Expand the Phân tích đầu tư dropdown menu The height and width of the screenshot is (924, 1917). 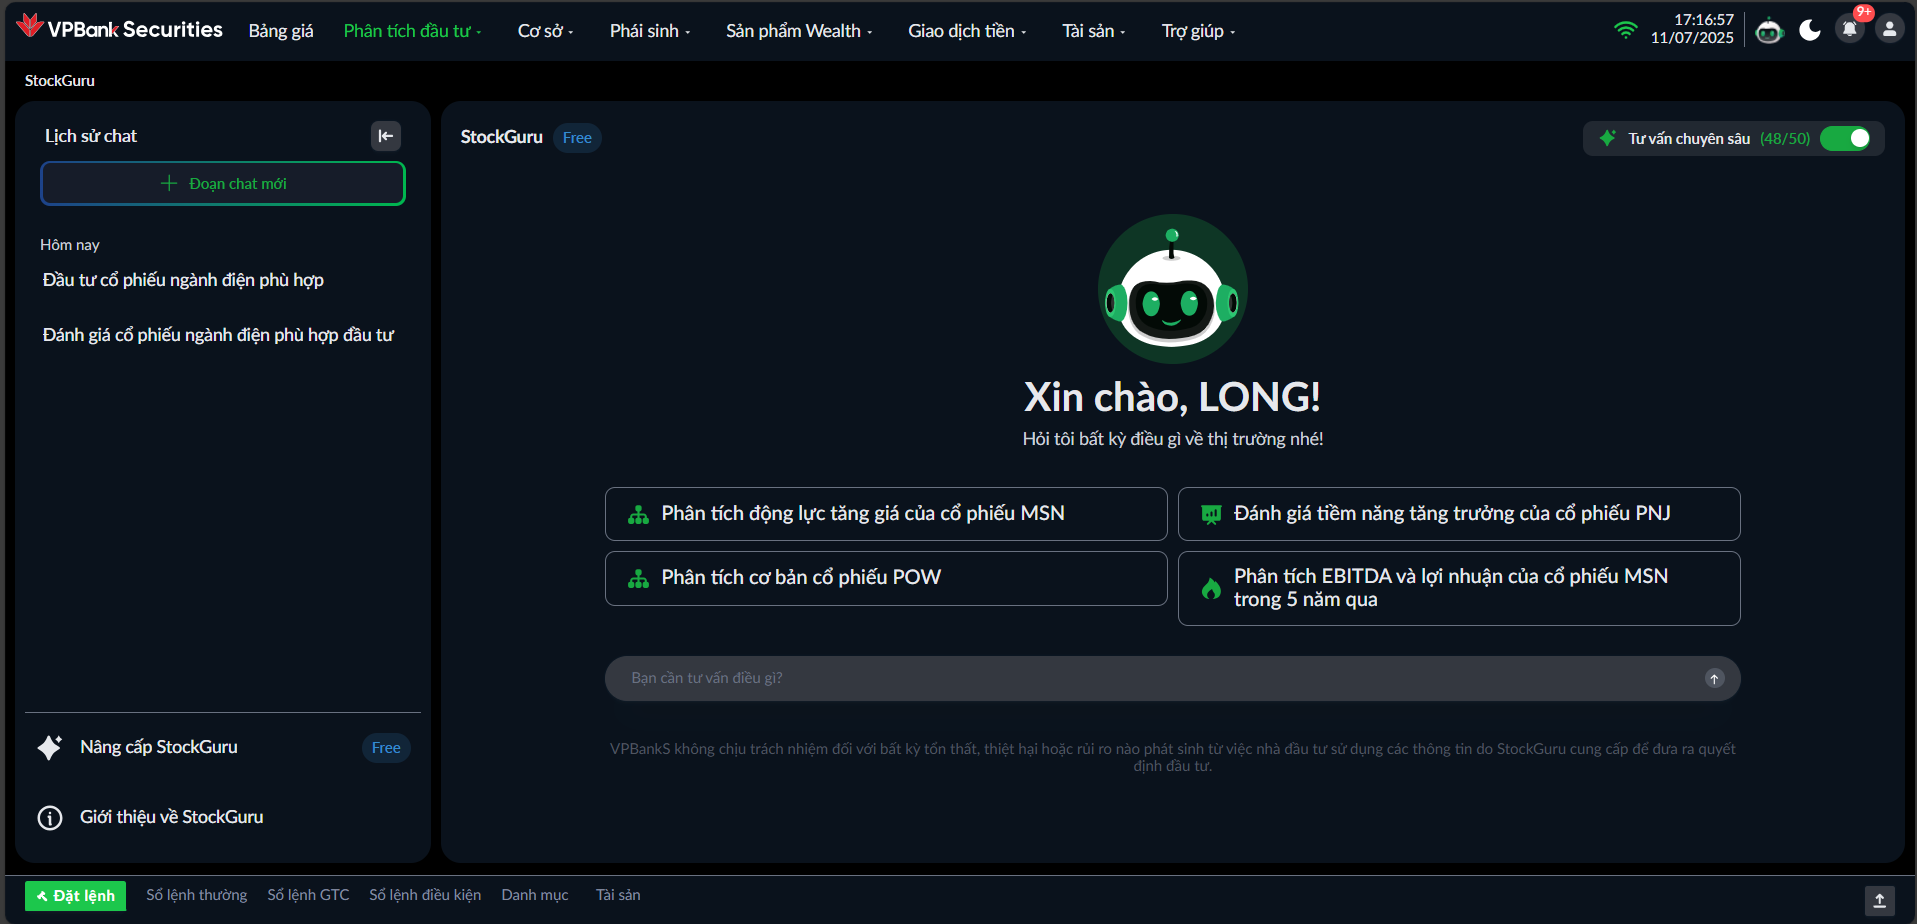(412, 31)
